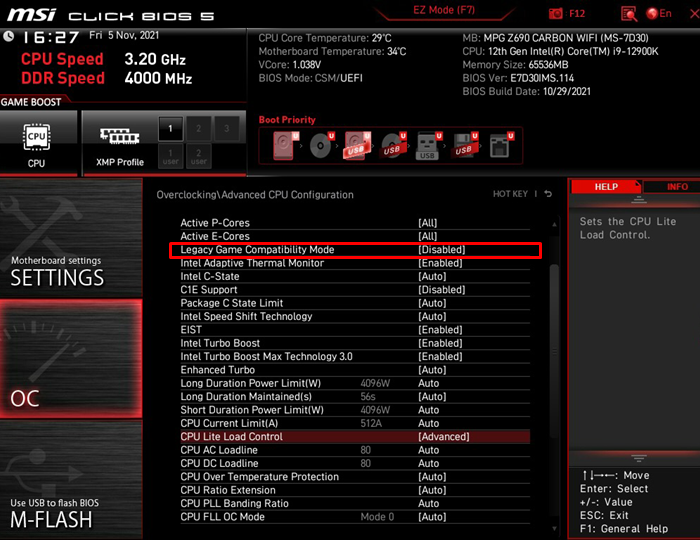Edit CPU Current Limit(A) Auto field
Image resolution: width=700 pixels, height=540 pixels.
pyautogui.click(x=429, y=424)
